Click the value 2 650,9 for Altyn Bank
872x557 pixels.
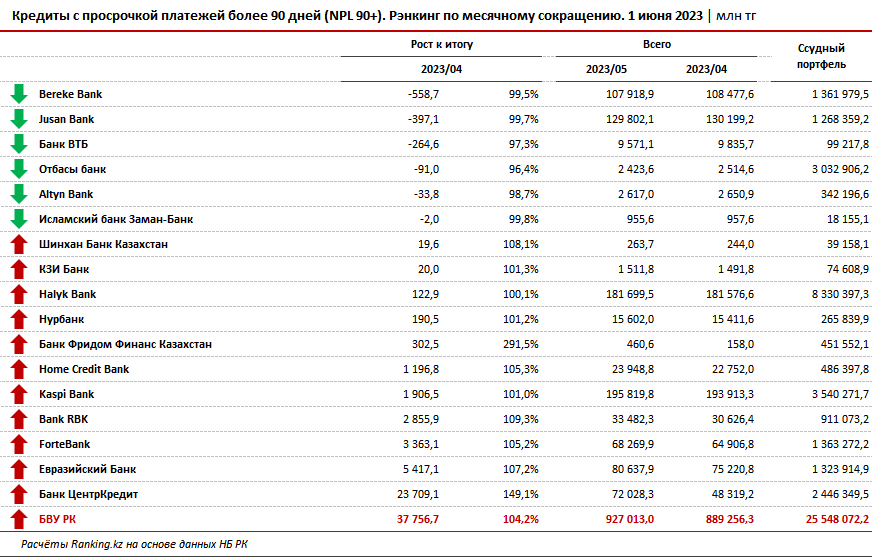(736, 194)
